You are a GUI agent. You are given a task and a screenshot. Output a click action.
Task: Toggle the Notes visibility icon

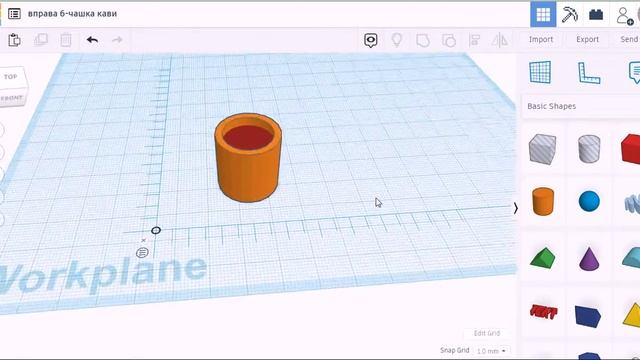point(371,40)
